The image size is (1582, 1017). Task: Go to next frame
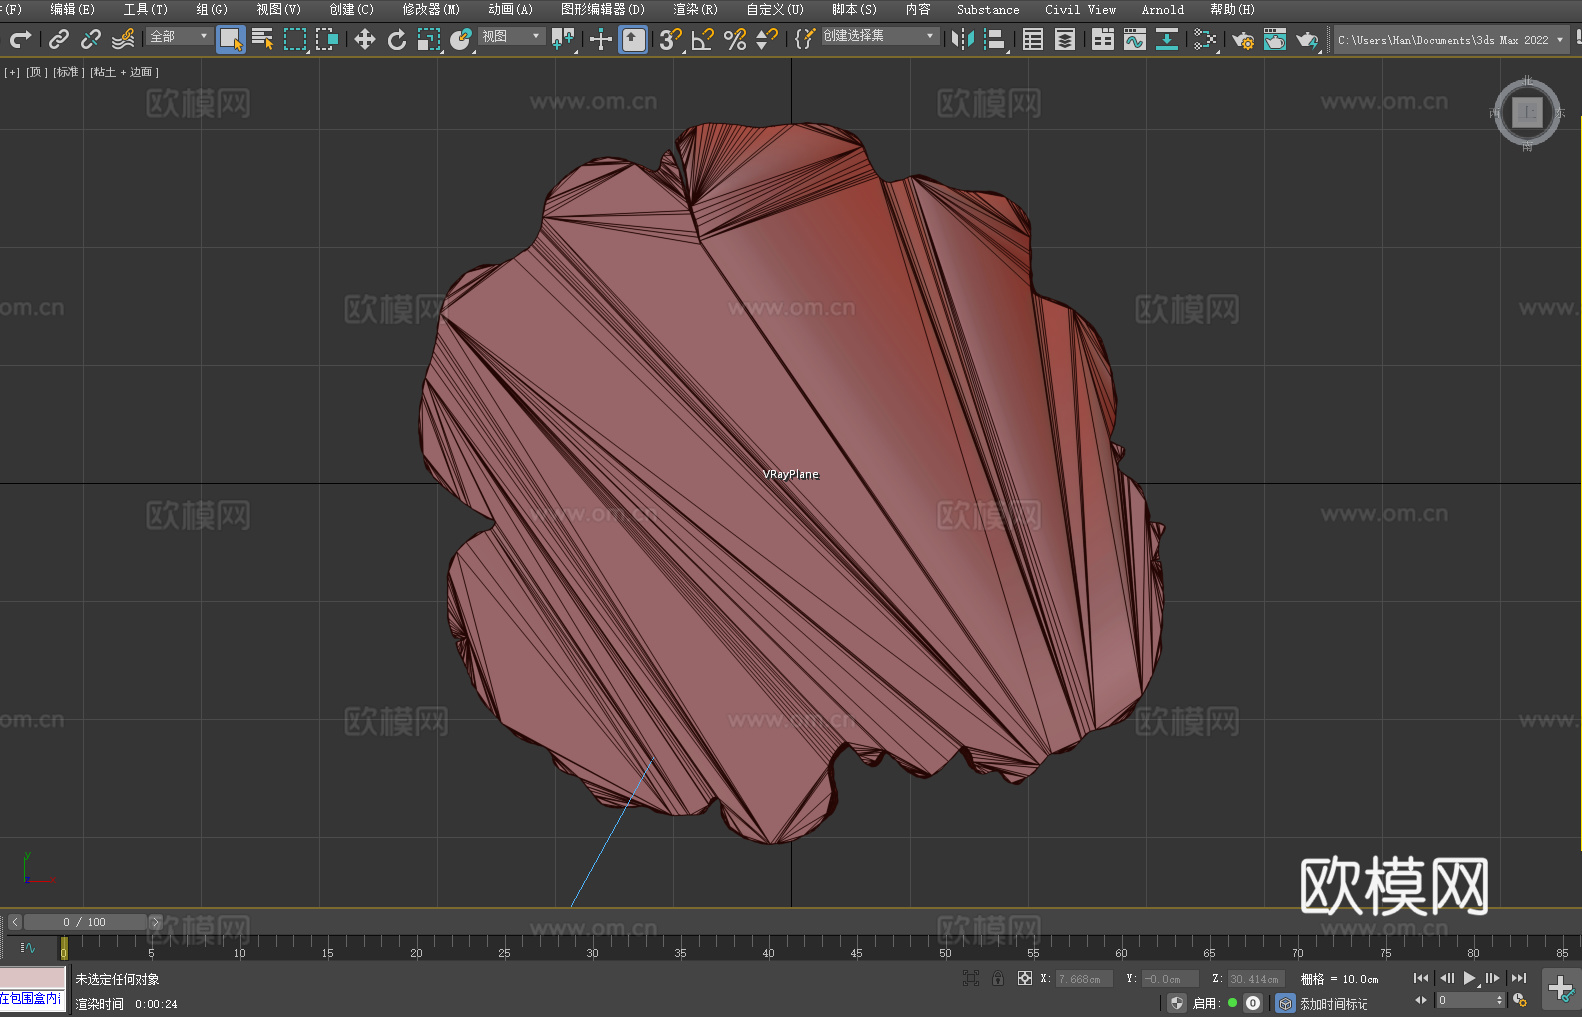[1493, 978]
